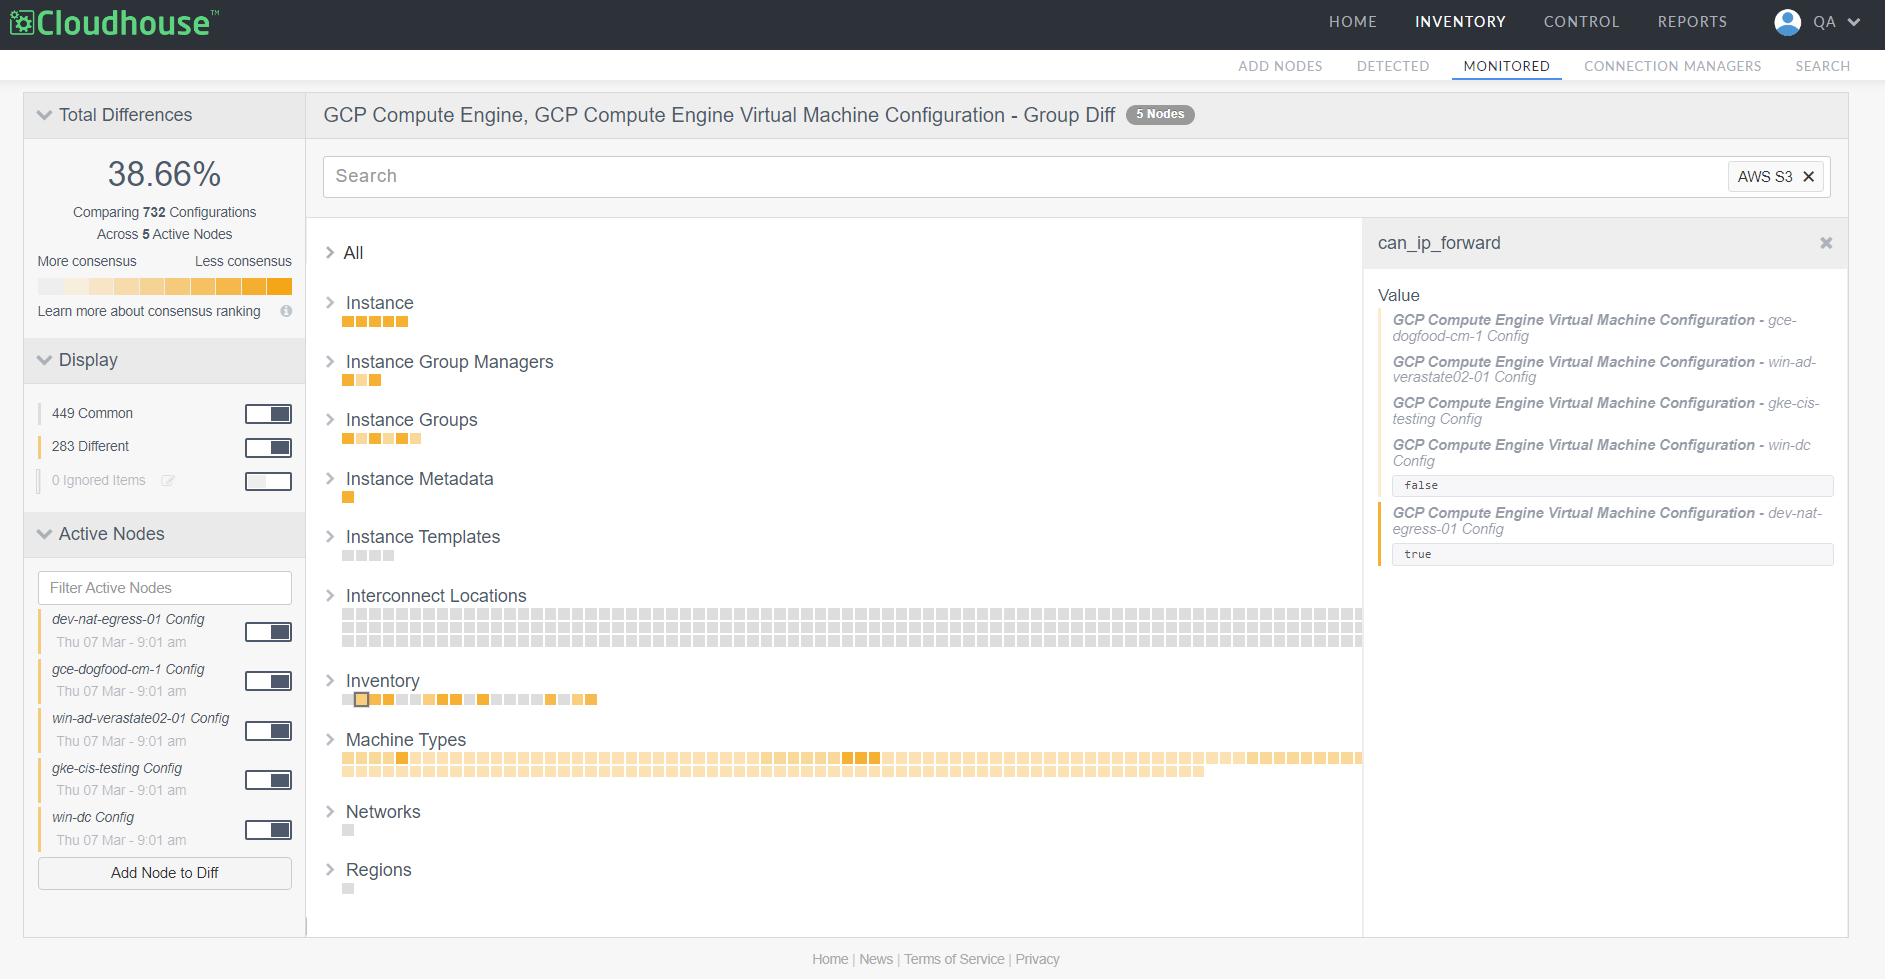Open the footer Privacy link
This screenshot has height=979, width=1885.
pyautogui.click(x=1037, y=959)
